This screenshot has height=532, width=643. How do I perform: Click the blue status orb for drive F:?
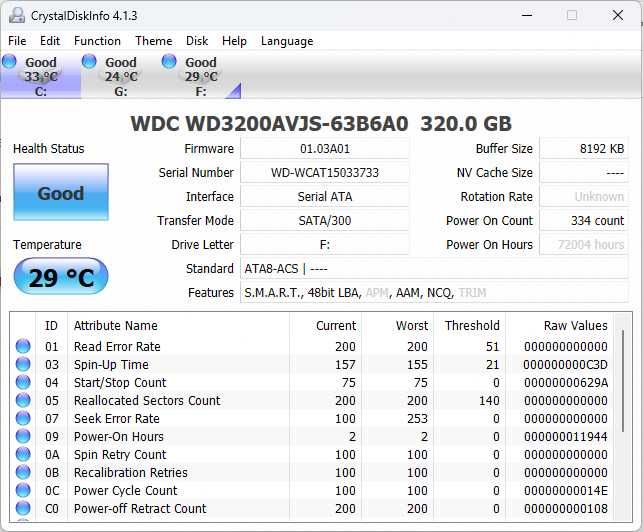click(x=169, y=62)
